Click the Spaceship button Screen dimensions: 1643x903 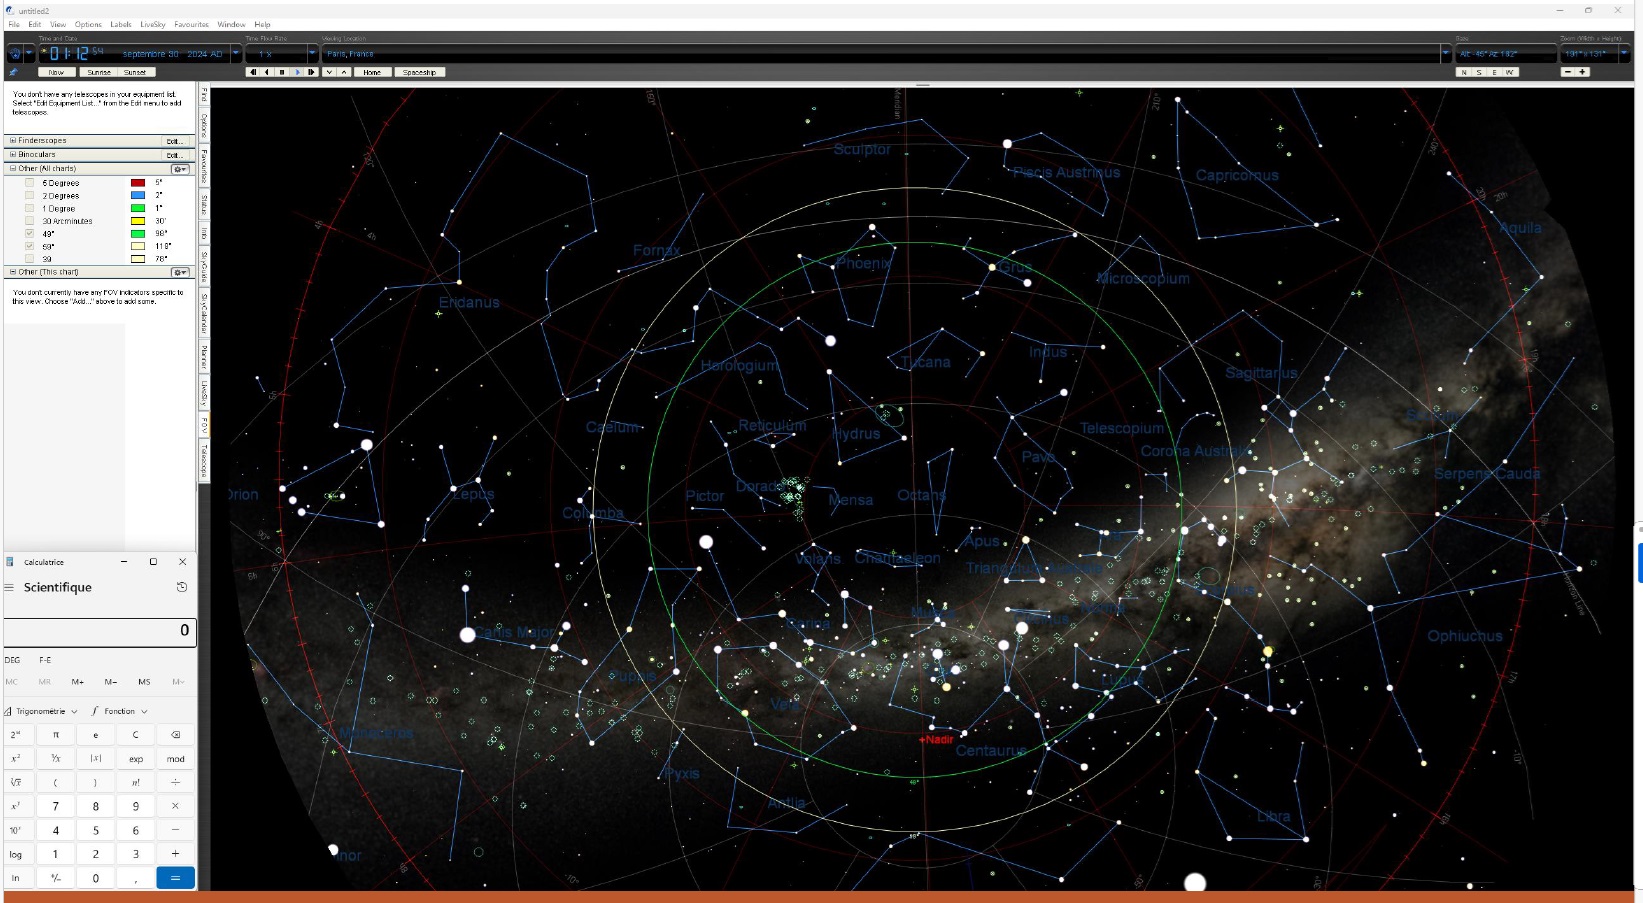point(419,72)
